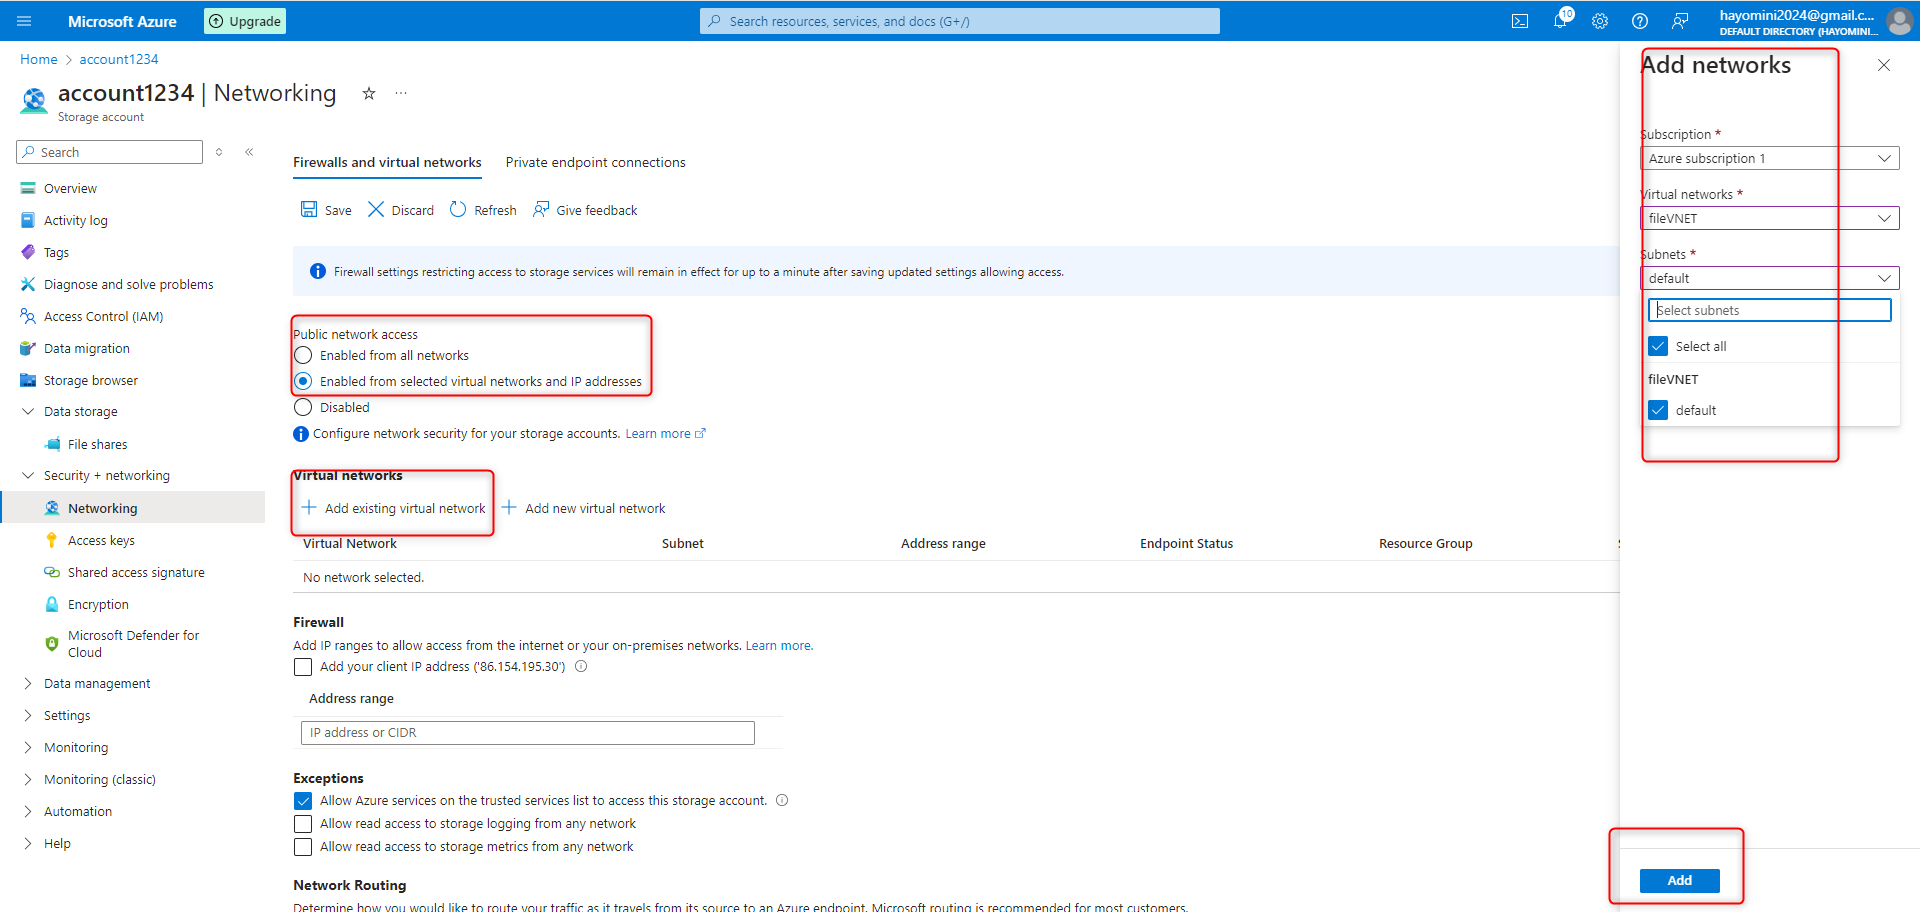Click the Upgrade button

tap(245, 21)
